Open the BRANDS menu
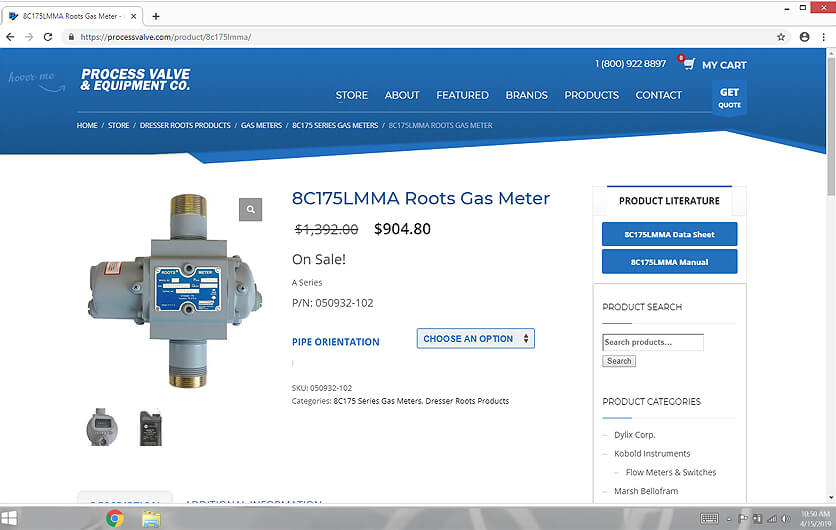The image size is (836, 530). click(x=526, y=95)
